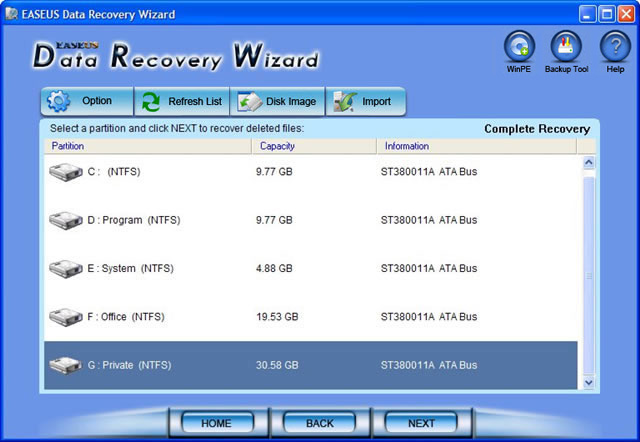This screenshot has width=640, height=442.
Task: Select the C: drive icon
Action: (x=65, y=171)
